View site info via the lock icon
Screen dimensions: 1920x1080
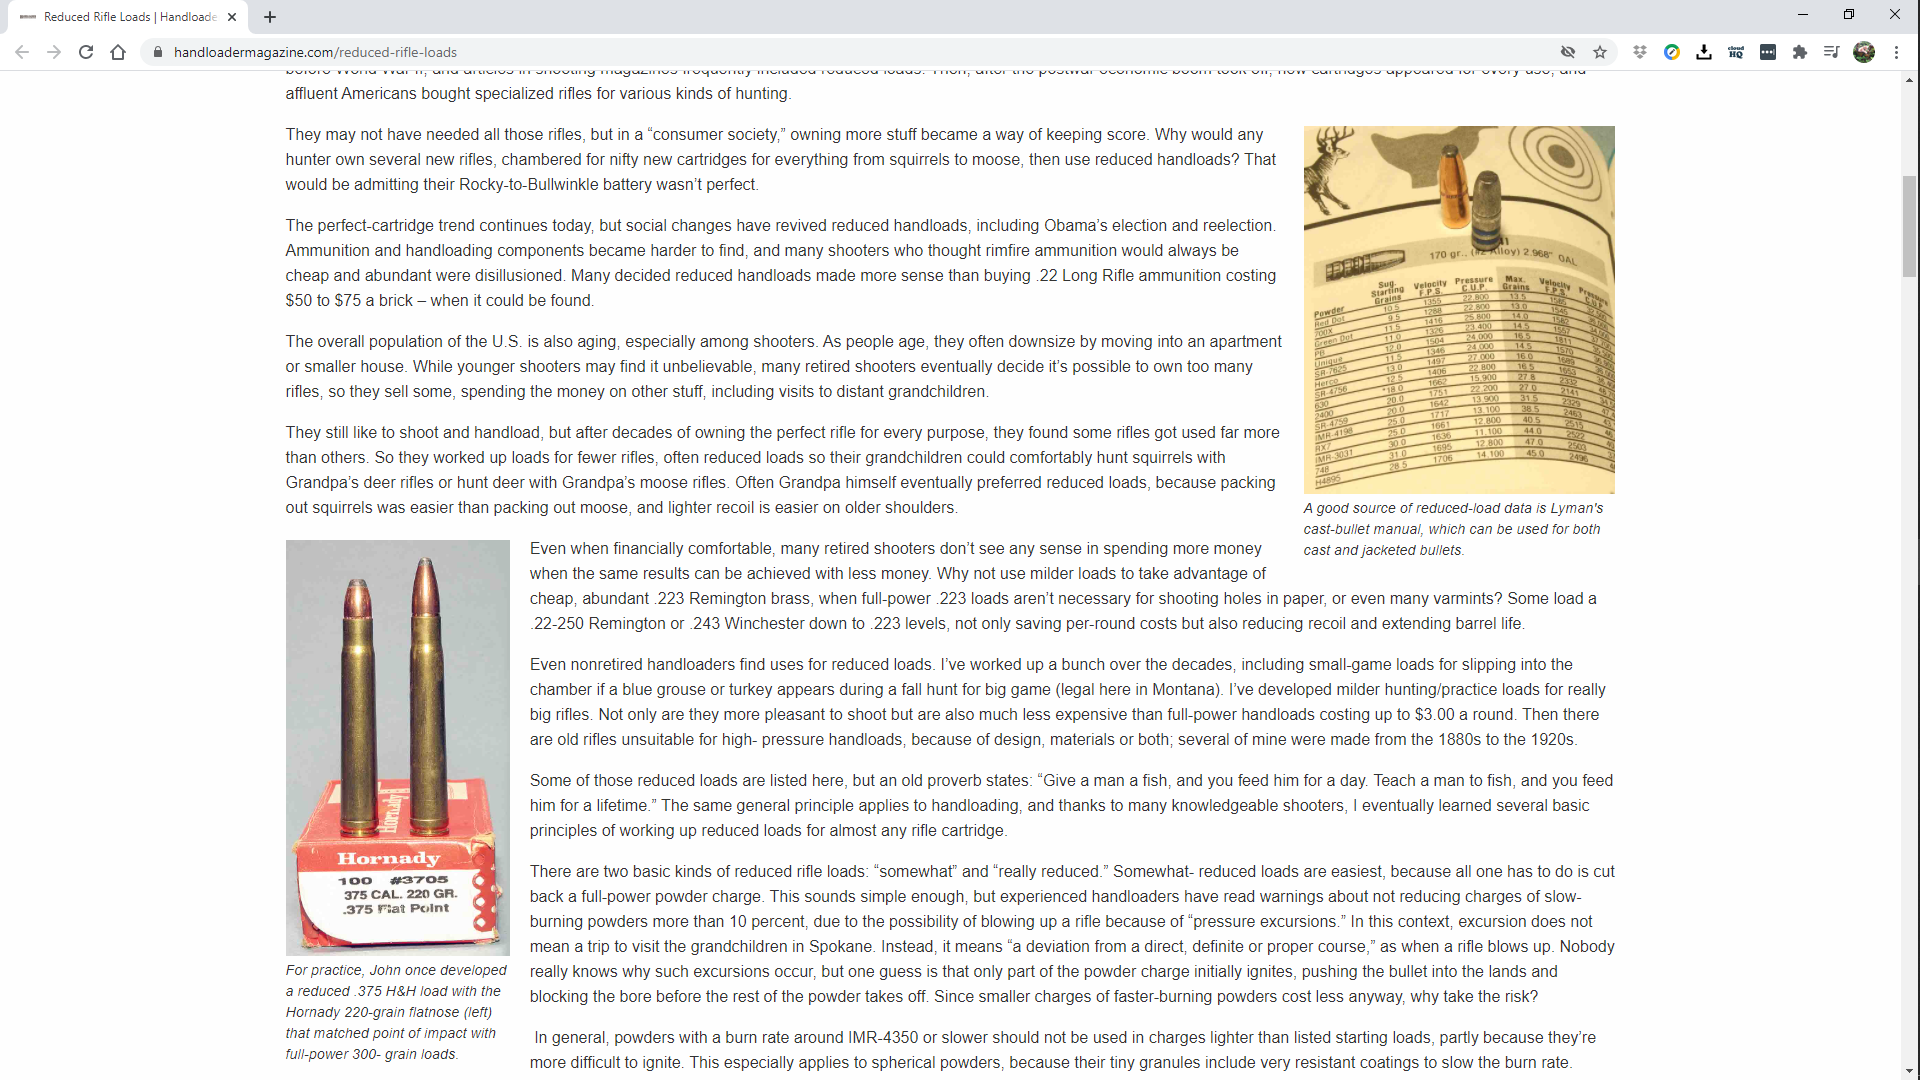tap(157, 52)
